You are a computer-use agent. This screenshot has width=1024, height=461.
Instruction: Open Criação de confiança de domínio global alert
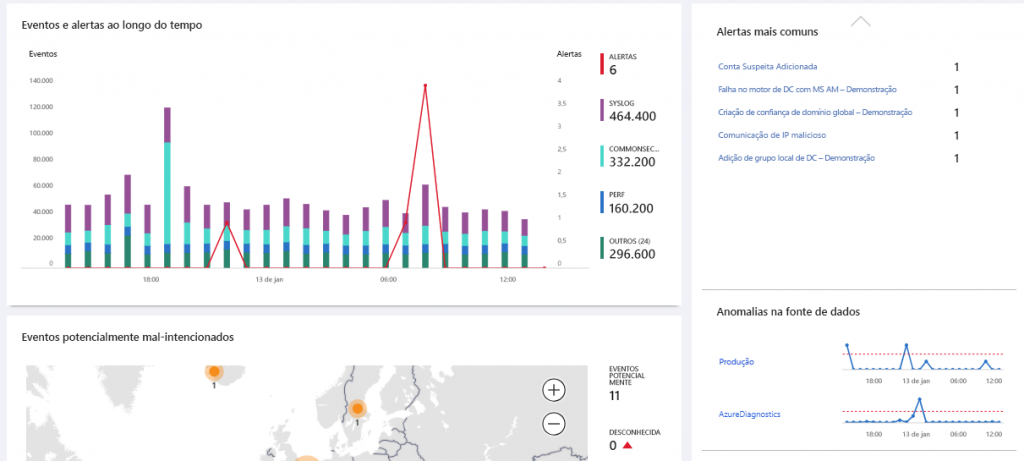815,113
